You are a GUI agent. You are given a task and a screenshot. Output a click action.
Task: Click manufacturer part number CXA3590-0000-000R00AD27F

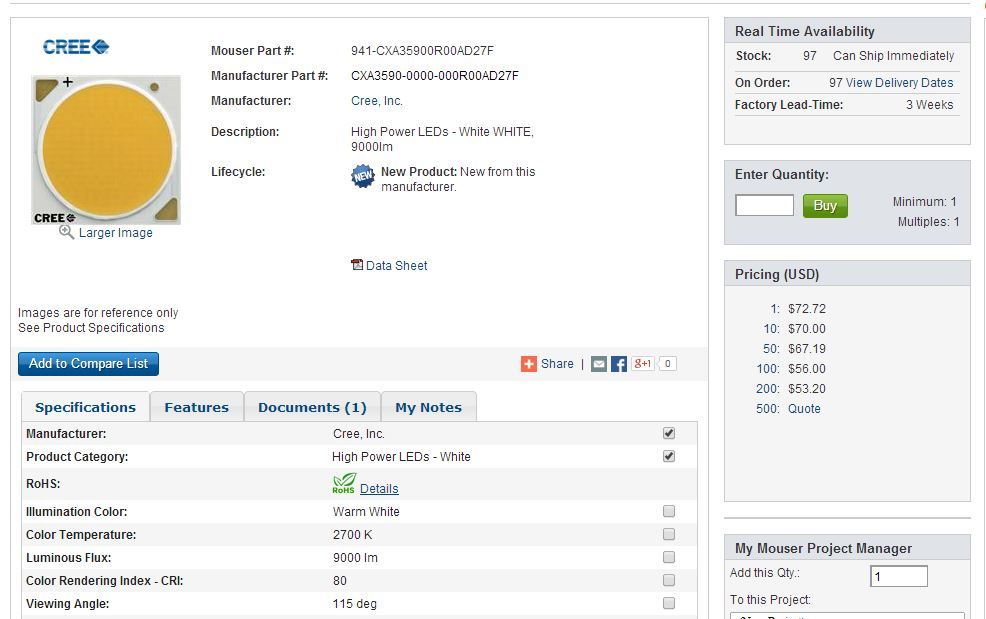click(435, 75)
